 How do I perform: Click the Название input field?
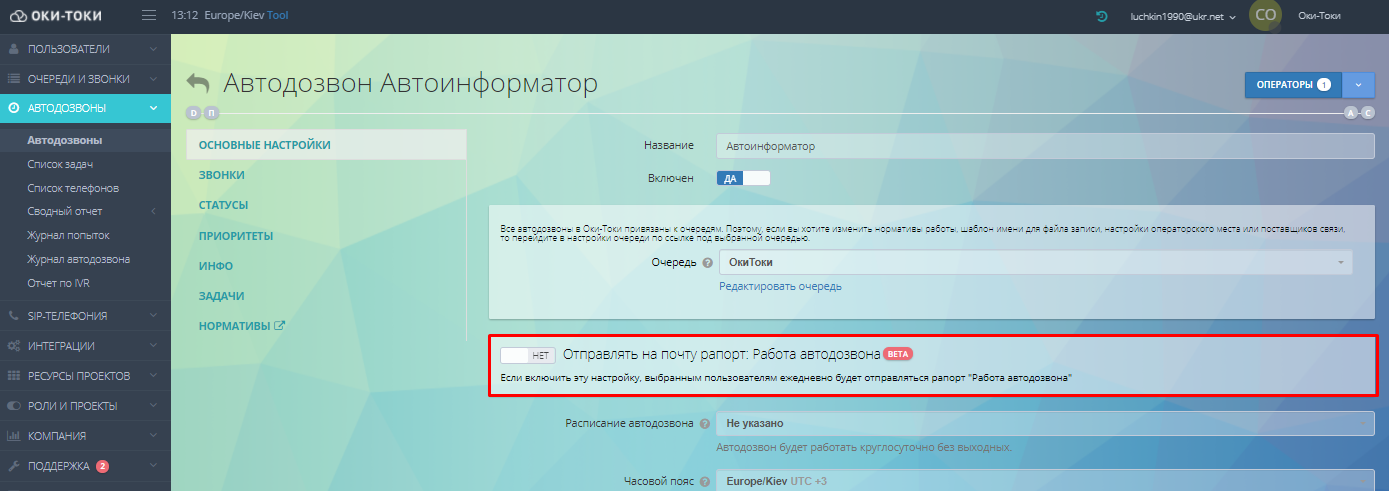point(1045,146)
